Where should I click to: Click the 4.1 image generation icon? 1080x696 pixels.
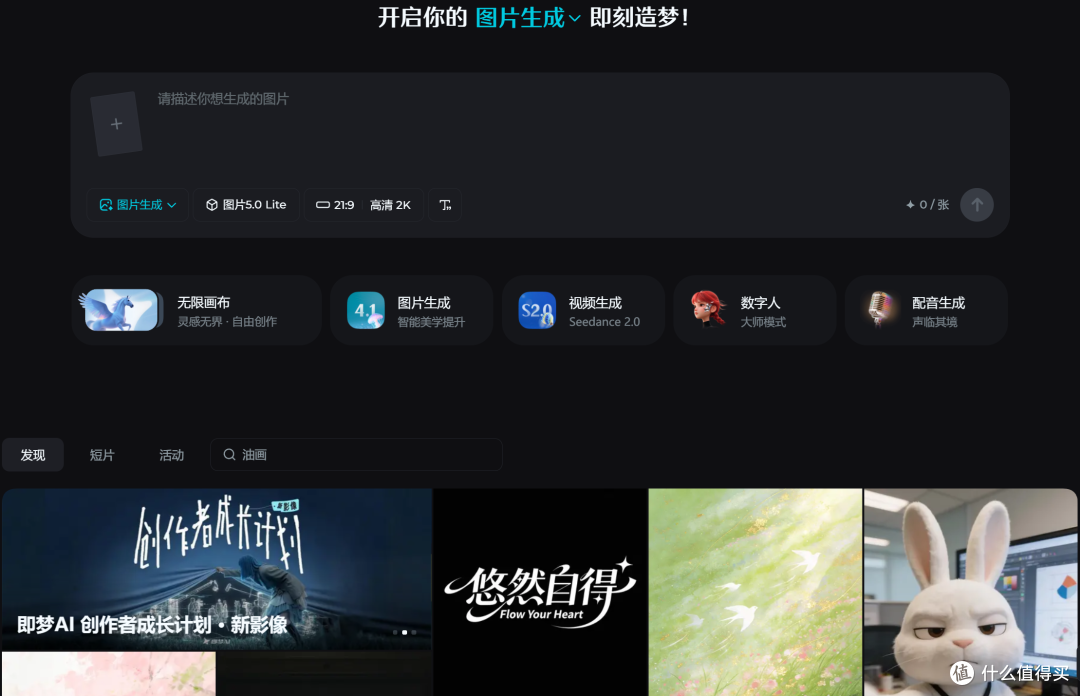tap(366, 310)
